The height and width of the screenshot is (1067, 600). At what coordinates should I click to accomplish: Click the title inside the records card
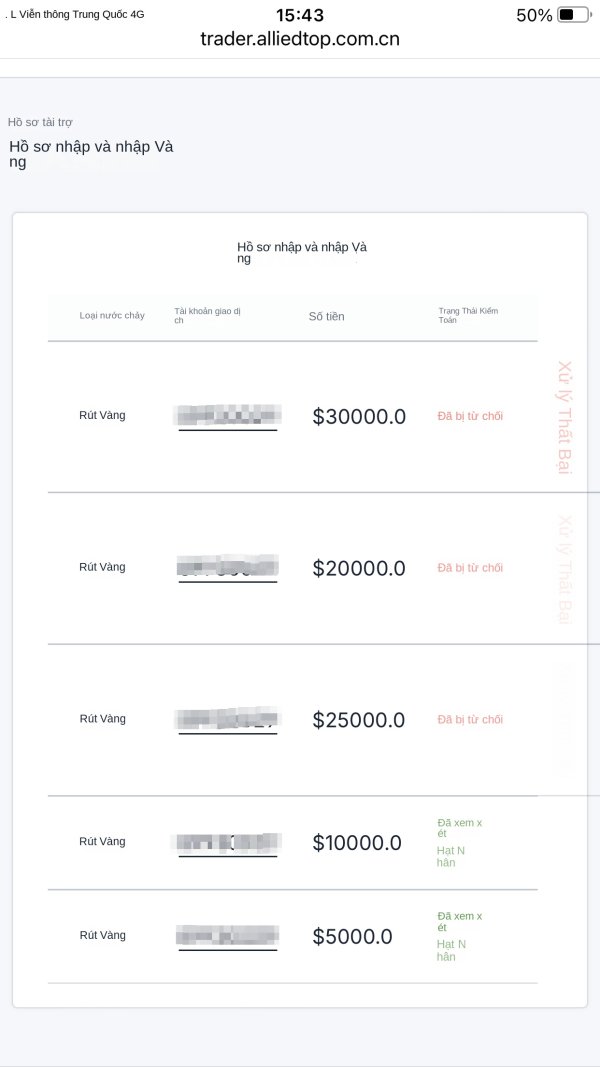301,252
